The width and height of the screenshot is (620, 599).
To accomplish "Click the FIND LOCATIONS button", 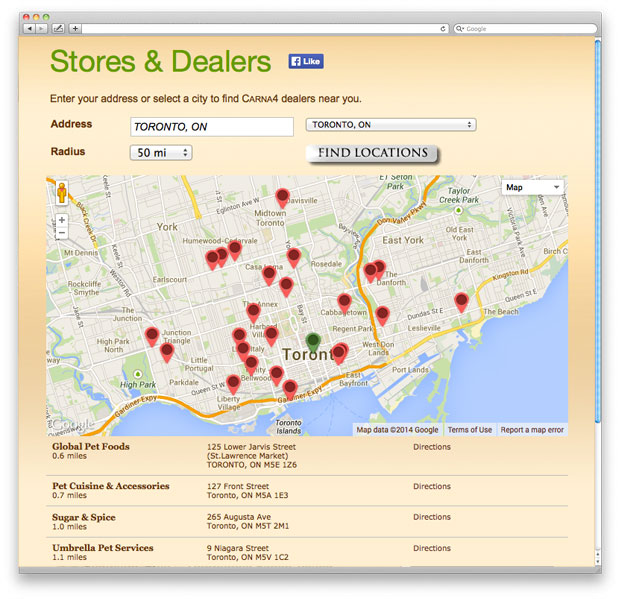I will (372, 153).
